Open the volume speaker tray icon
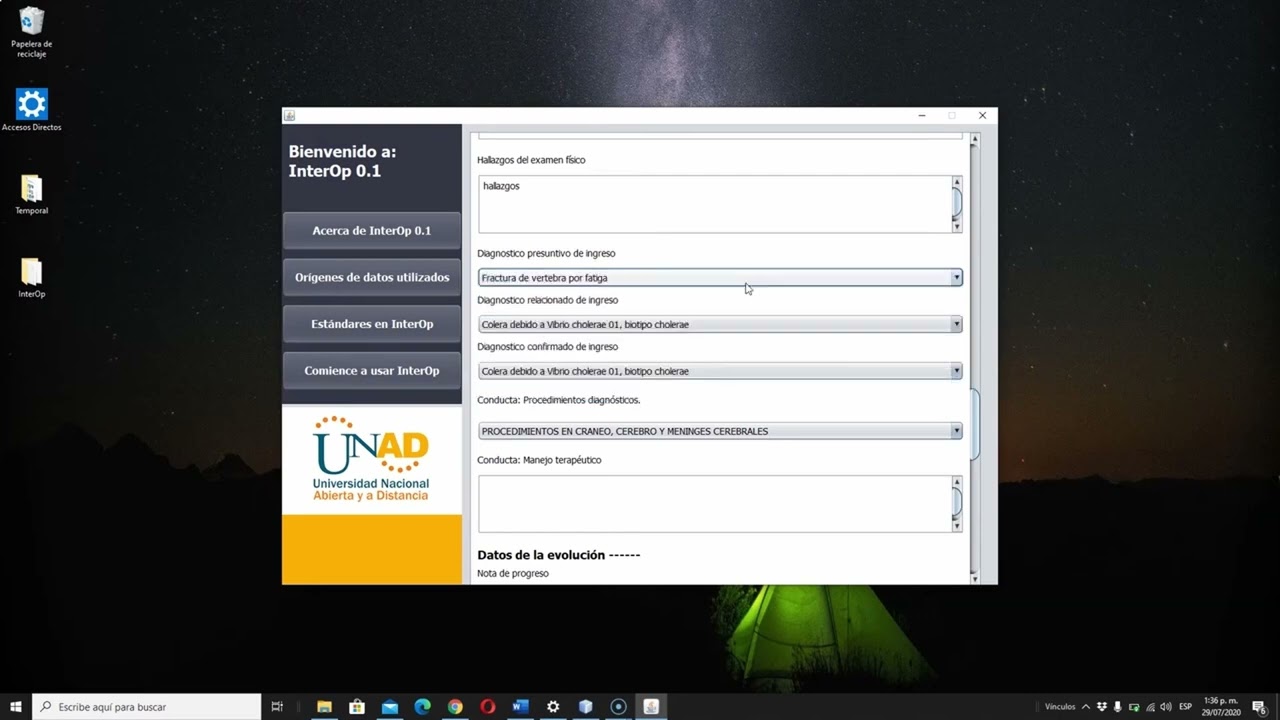This screenshot has height=720, width=1280. click(x=1166, y=706)
